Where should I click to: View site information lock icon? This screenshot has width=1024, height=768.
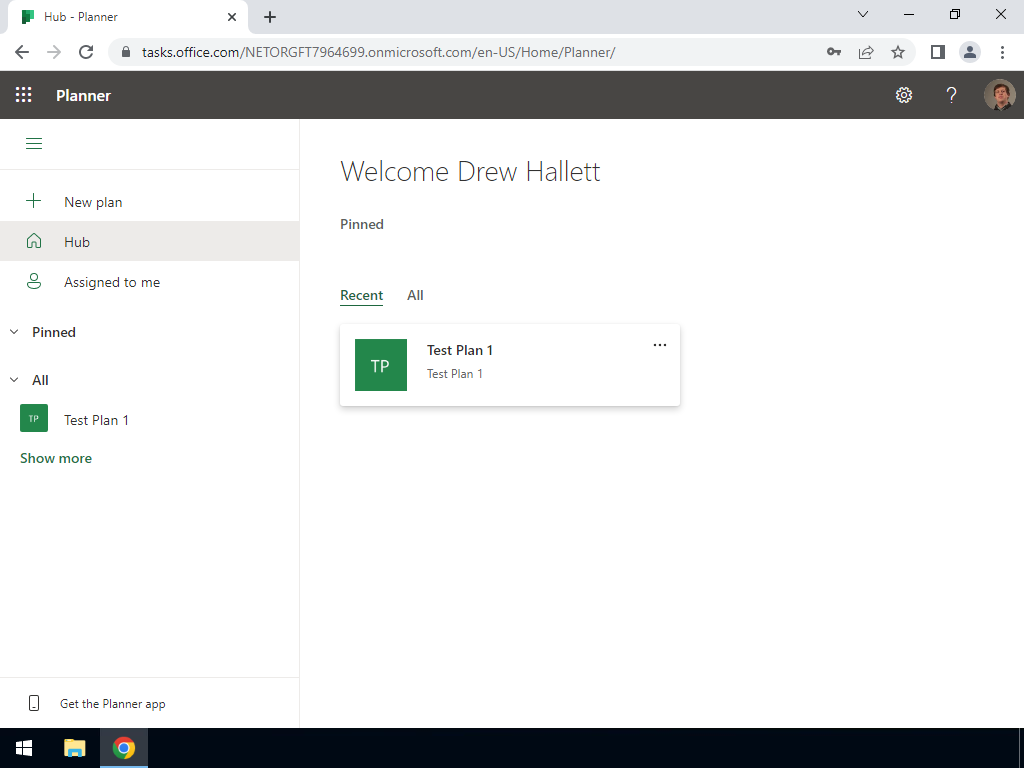tap(126, 52)
